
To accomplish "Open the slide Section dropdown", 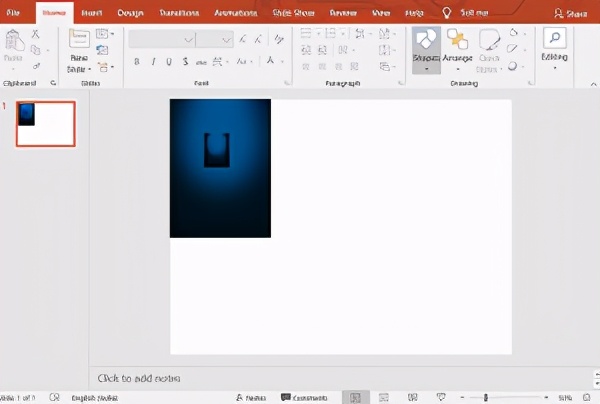I will pyautogui.click(x=105, y=67).
